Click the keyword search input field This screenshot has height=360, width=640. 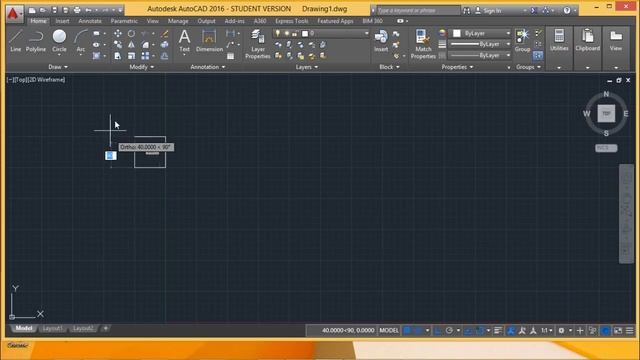418,10
